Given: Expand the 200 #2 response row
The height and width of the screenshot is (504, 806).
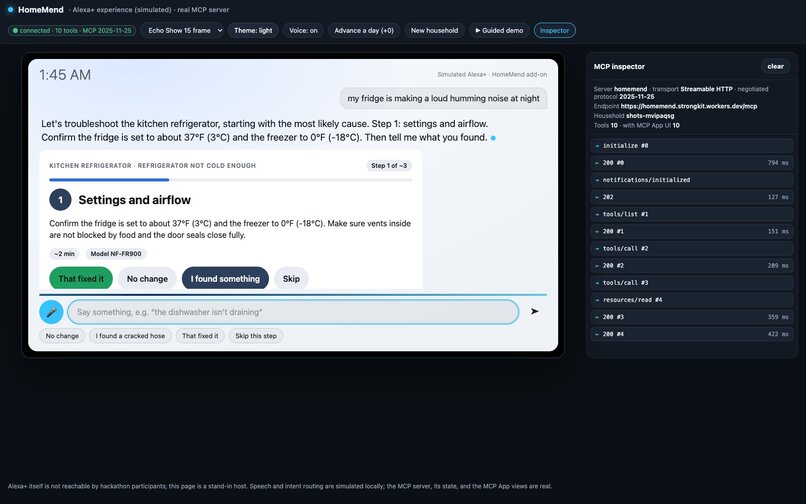Looking at the screenshot, I should pyautogui.click(x=692, y=265).
